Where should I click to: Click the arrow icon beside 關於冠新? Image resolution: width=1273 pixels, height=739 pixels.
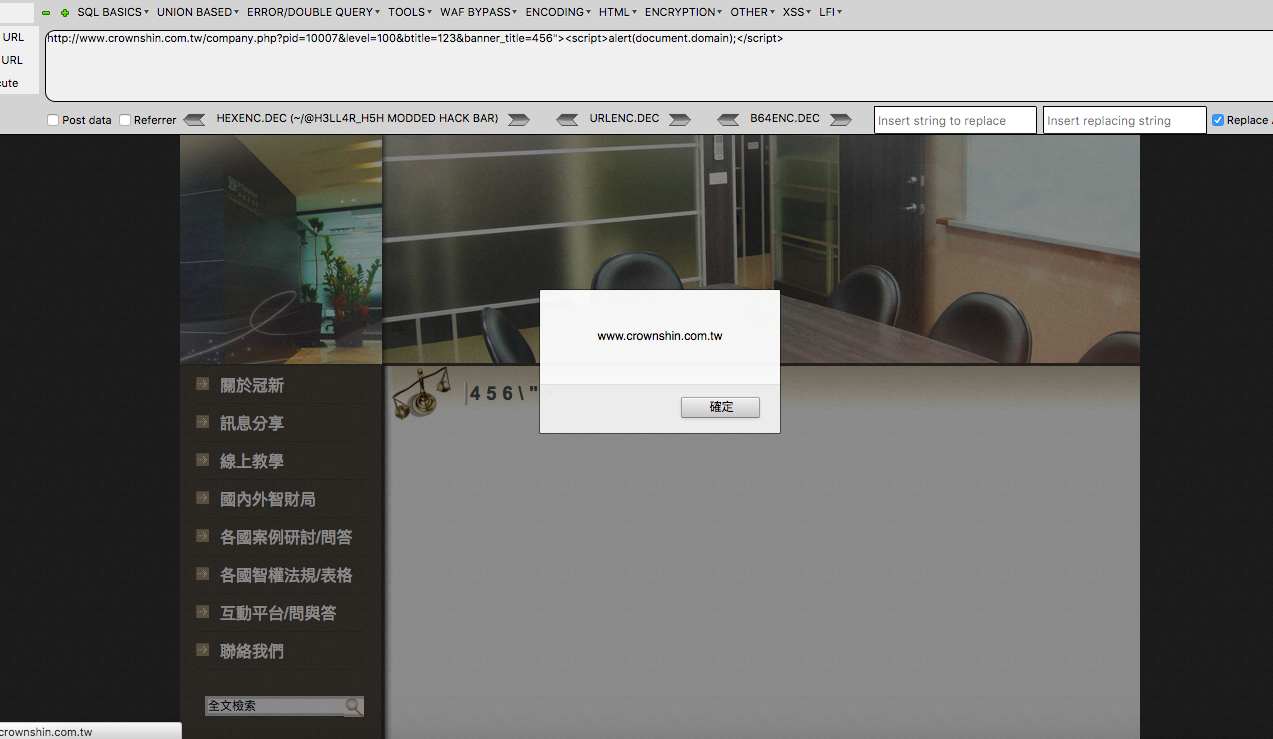(203, 384)
